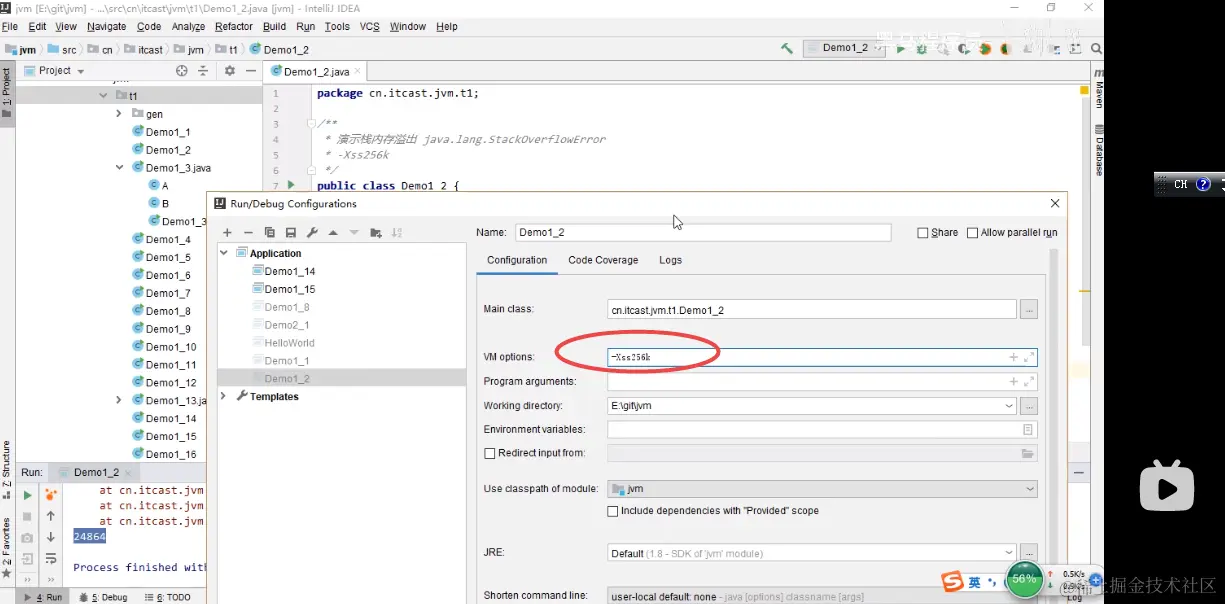Dump threads camera icon in Run panel

[x=27, y=538]
